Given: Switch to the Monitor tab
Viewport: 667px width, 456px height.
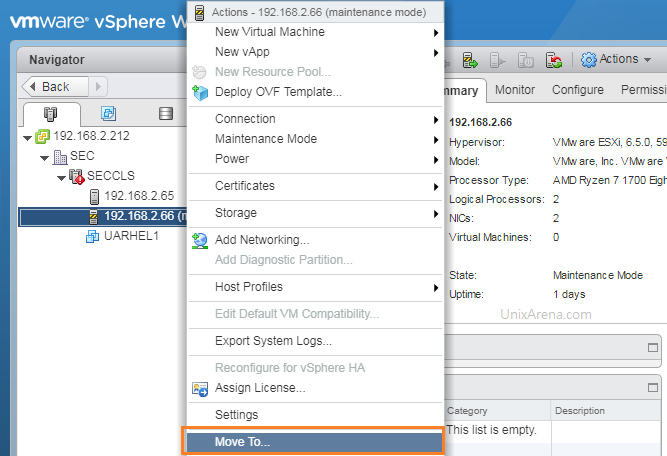Looking at the screenshot, I should [x=515, y=90].
